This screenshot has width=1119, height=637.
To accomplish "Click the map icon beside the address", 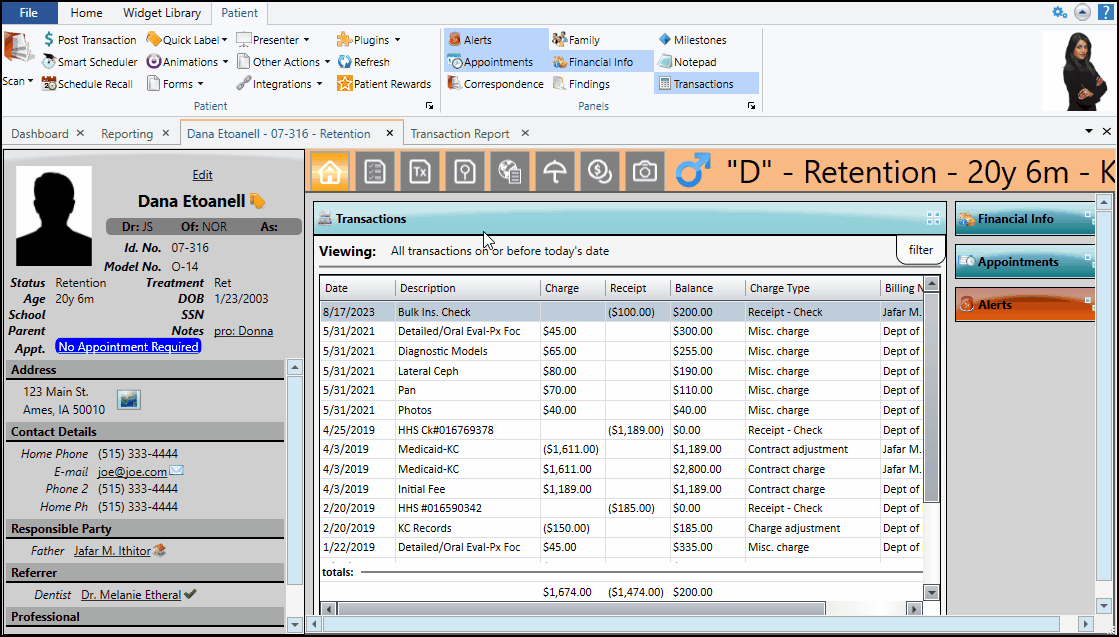I will pos(129,400).
